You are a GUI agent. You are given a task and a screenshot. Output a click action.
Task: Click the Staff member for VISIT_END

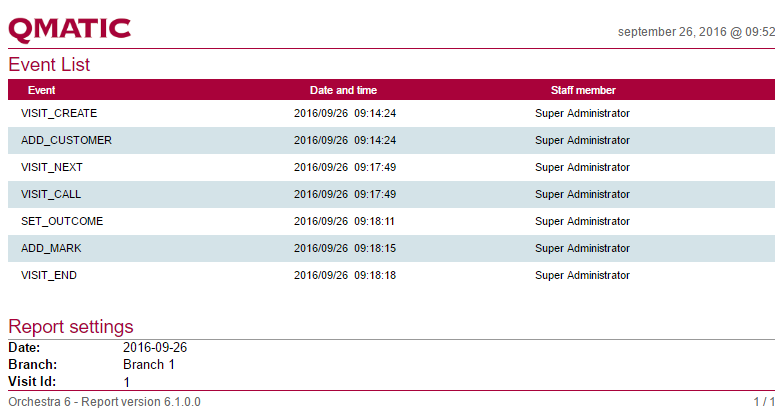[582, 275]
